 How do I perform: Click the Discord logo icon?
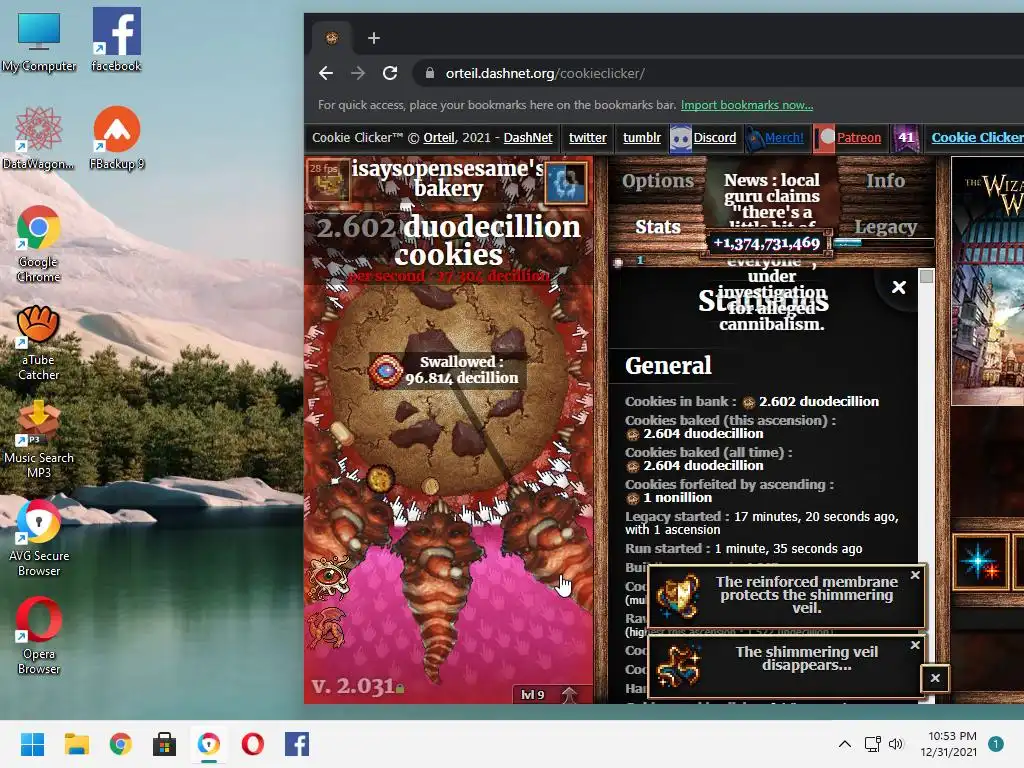click(x=680, y=138)
